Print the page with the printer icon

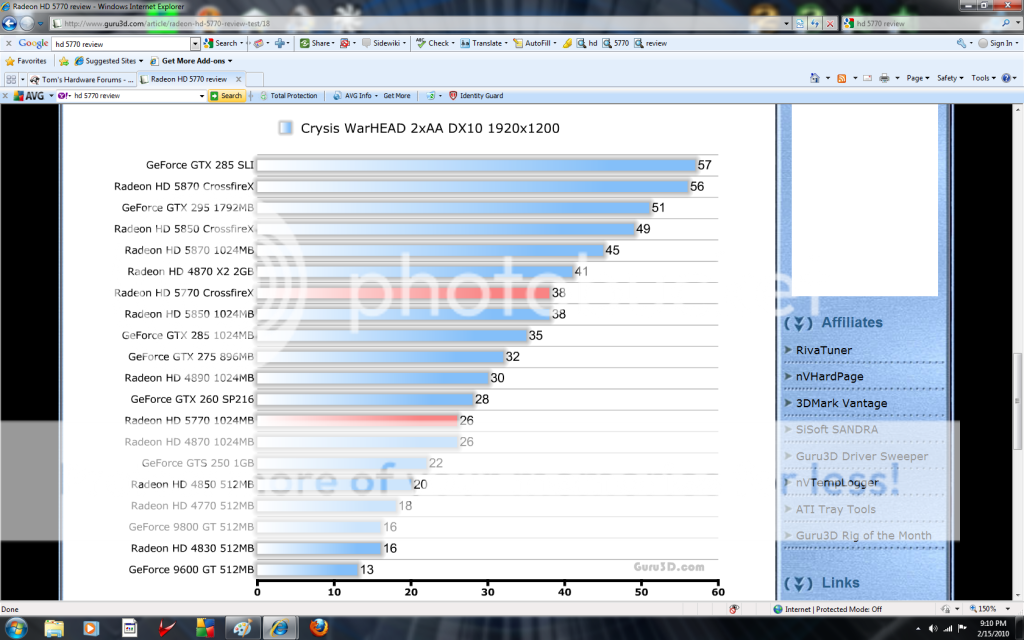click(x=884, y=78)
